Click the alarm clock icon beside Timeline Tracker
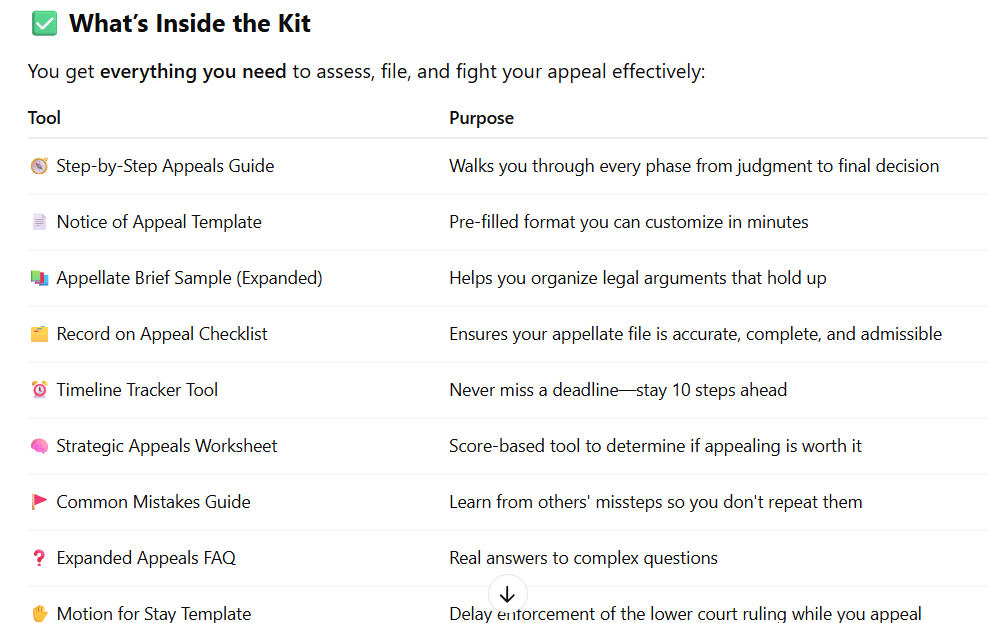1007x623 pixels. [x=39, y=390]
